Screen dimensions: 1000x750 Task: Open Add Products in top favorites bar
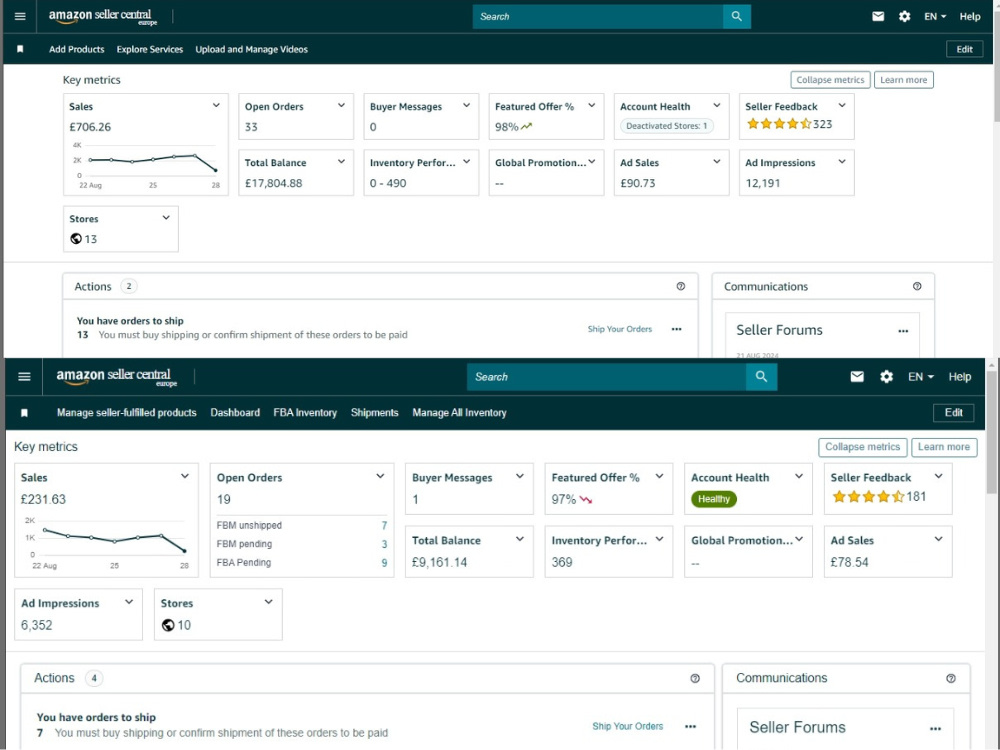[77, 49]
